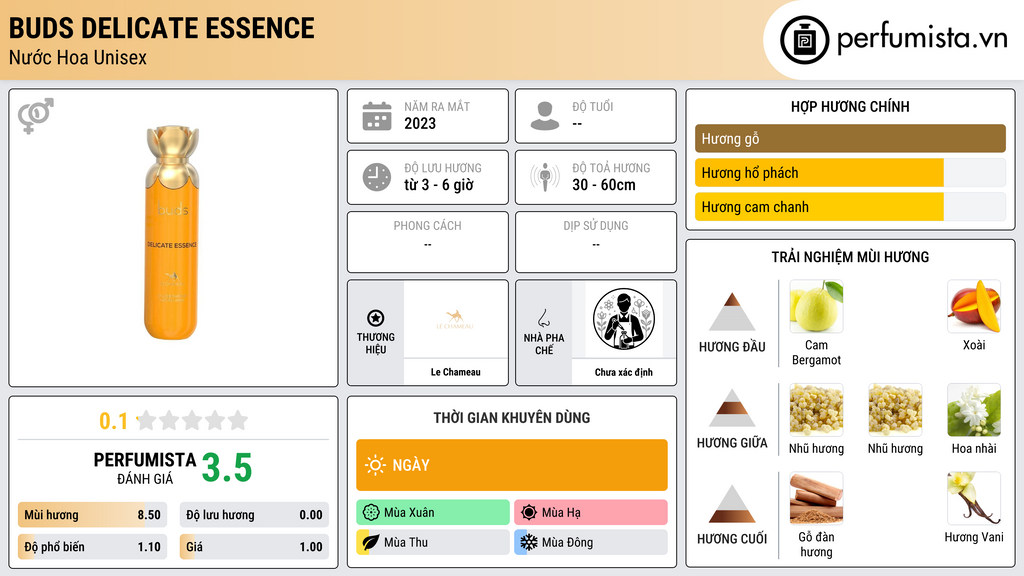Click the clock icon beside Độ lưu hương
The height and width of the screenshot is (576, 1024).
(377, 177)
